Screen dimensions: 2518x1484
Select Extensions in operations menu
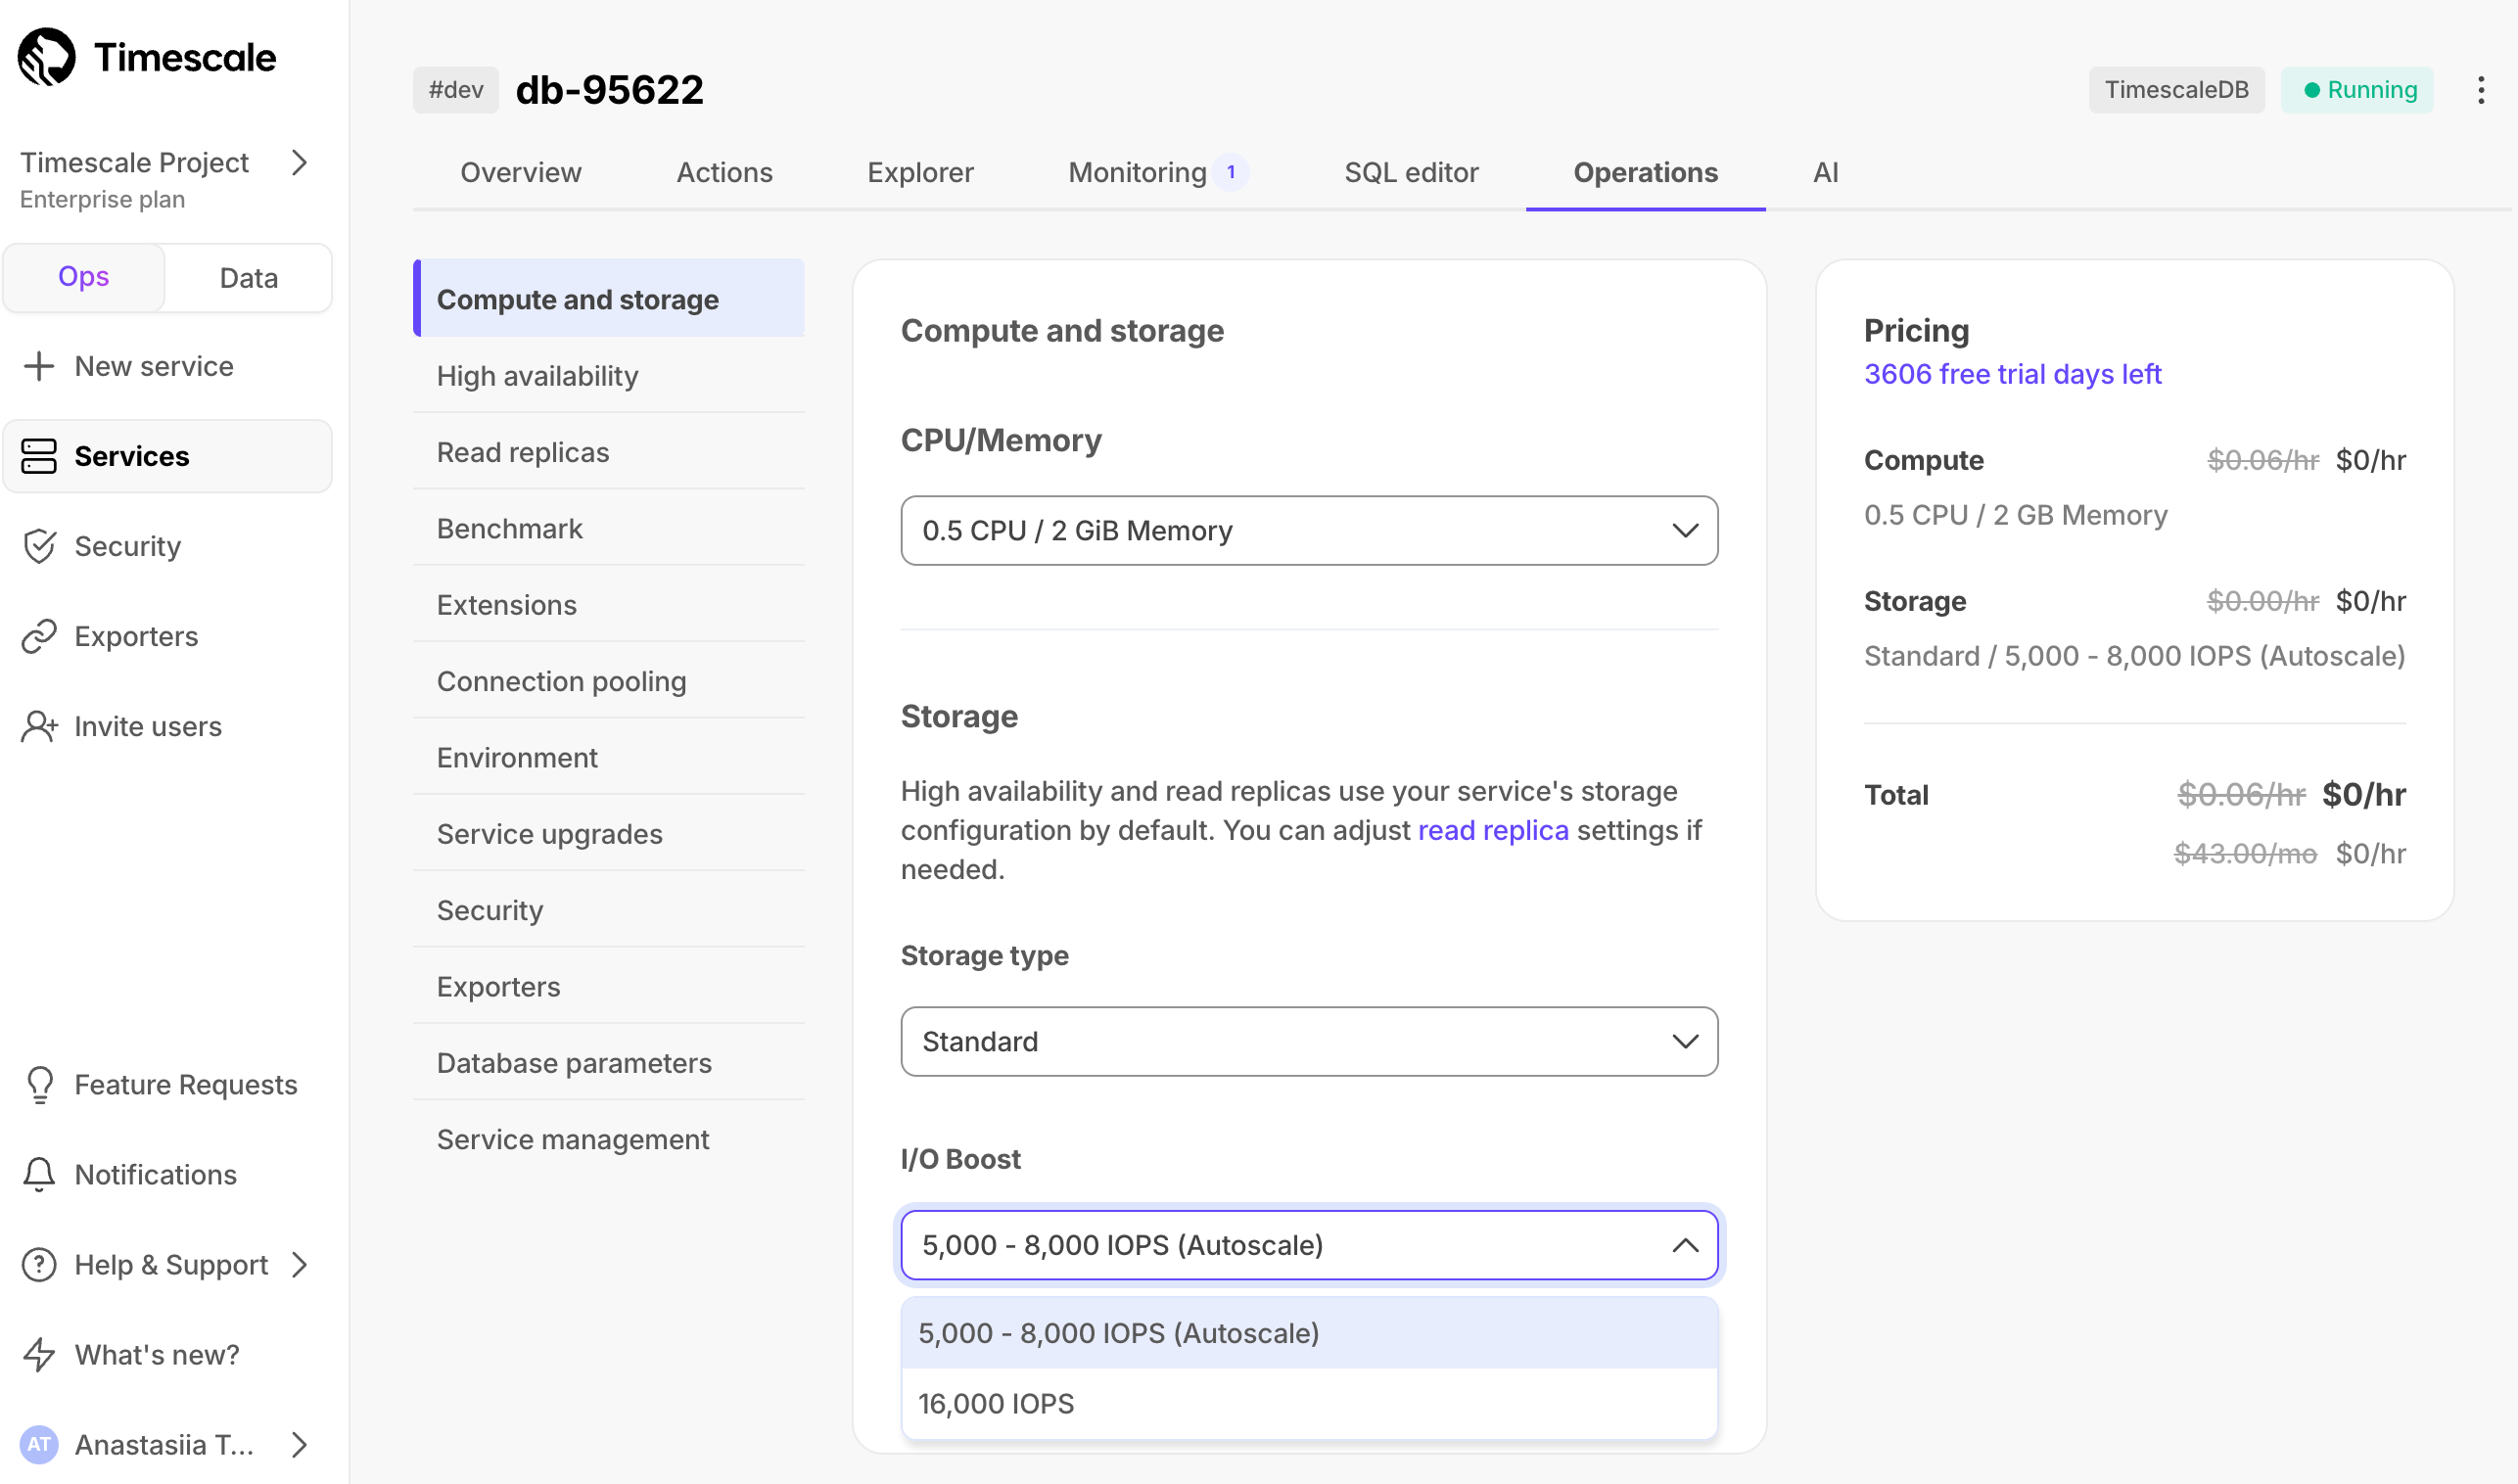coord(609,605)
